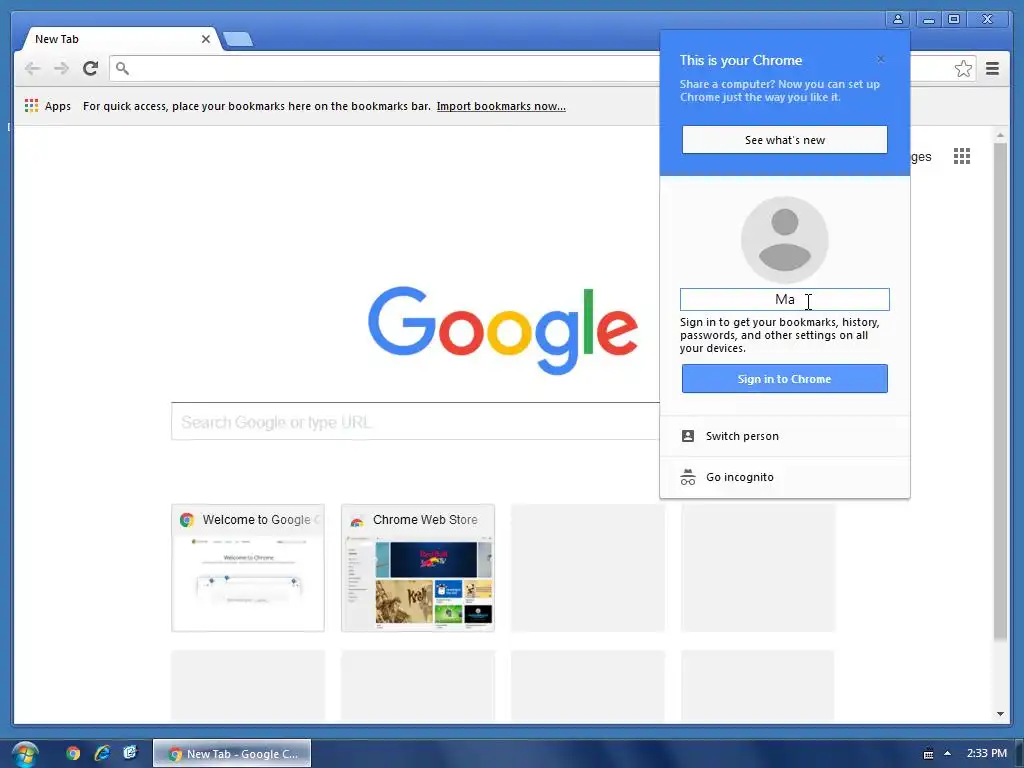Focus the address bar
The height and width of the screenshot is (768, 1024).
pyautogui.click(x=385, y=68)
